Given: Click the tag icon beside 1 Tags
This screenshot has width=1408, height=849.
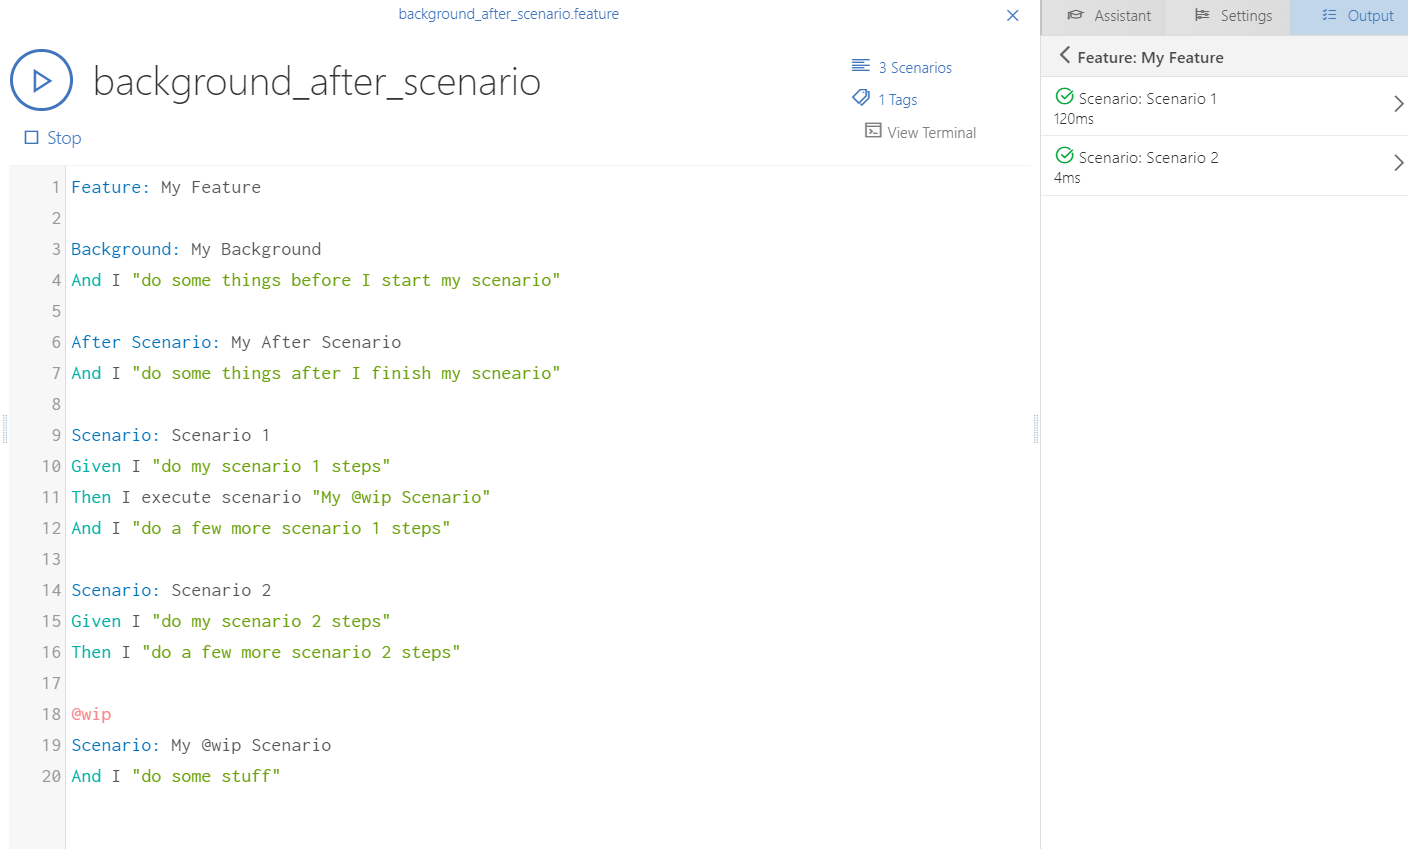Looking at the screenshot, I should [x=861, y=98].
